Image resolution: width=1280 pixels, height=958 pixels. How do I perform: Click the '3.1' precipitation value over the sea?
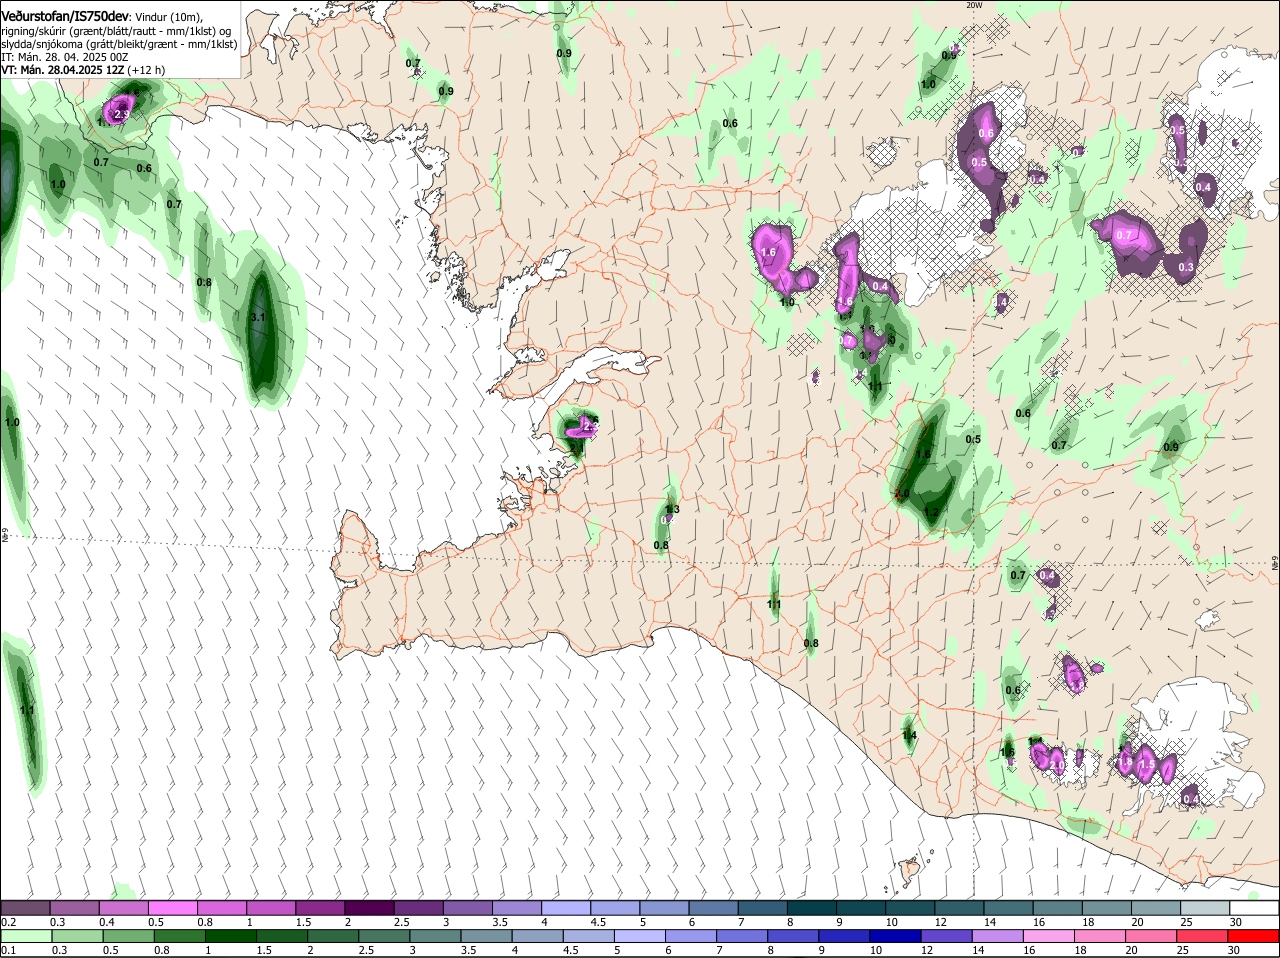tap(258, 317)
